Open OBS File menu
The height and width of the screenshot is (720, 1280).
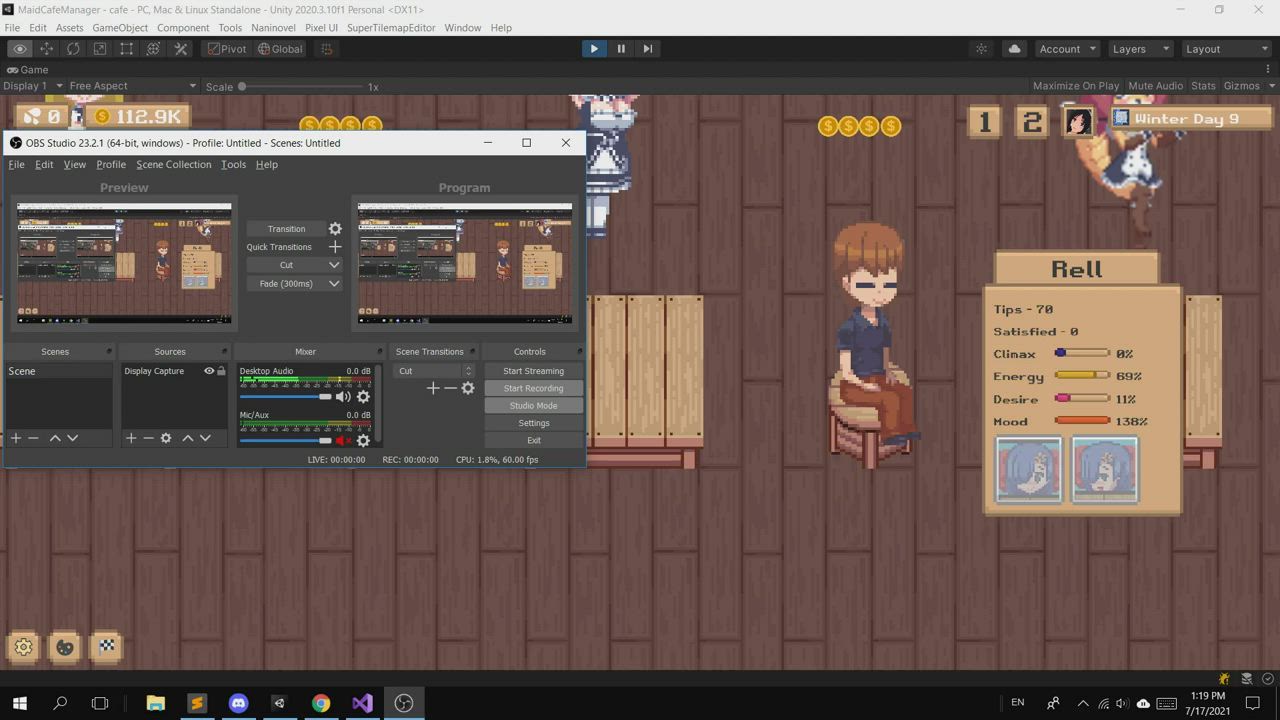[17, 165]
